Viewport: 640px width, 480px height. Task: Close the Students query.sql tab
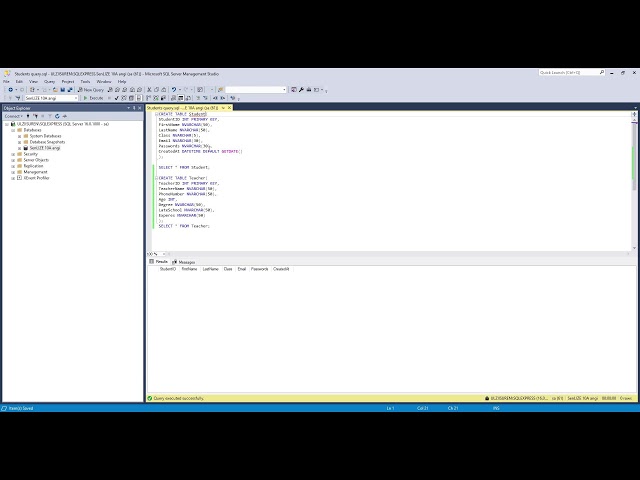tap(229, 108)
